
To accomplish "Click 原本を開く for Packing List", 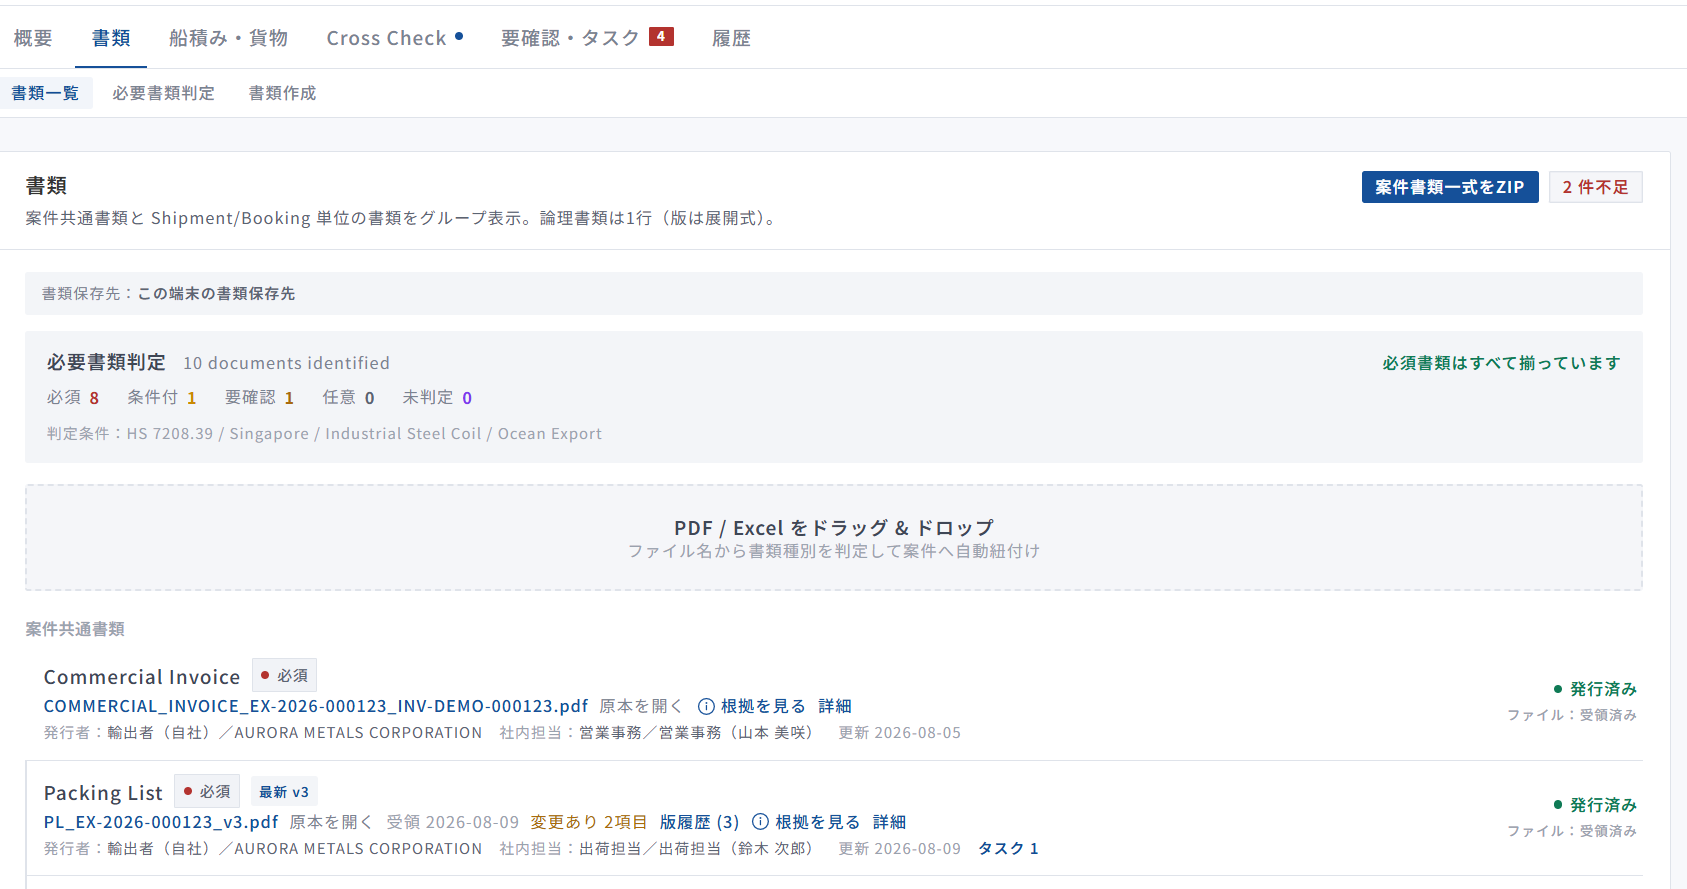I will 331,822.
